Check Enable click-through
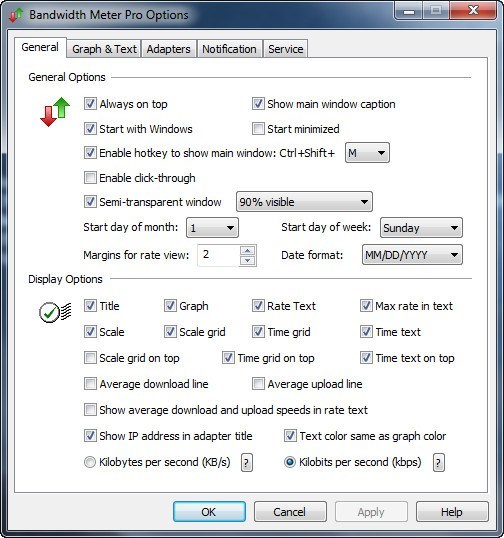Viewport: 504px width, 538px height. 90,178
